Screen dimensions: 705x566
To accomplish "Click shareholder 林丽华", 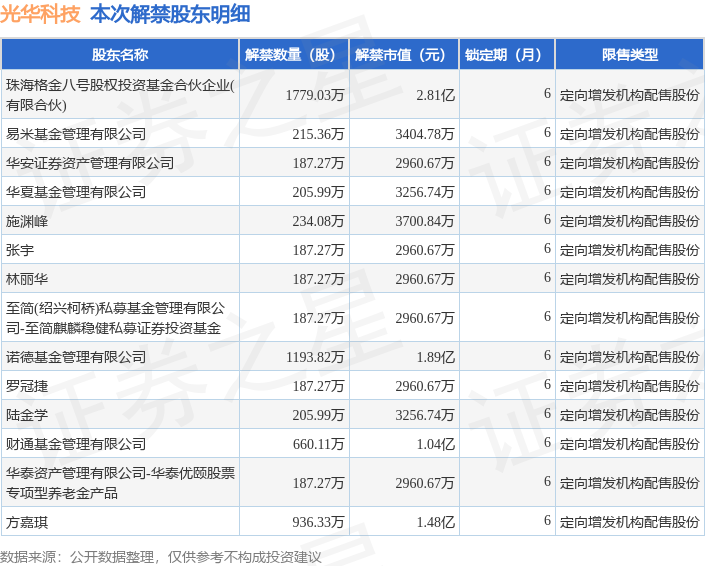I will (27, 279).
